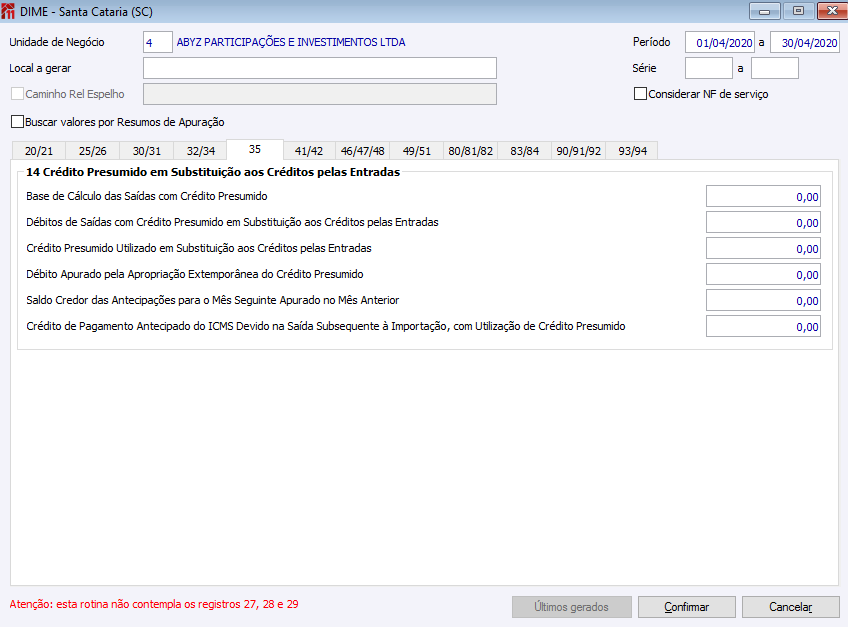Edit Crédito Presumido Utilizado value field
The image size is (848, 627).
[x=763, y=248]
